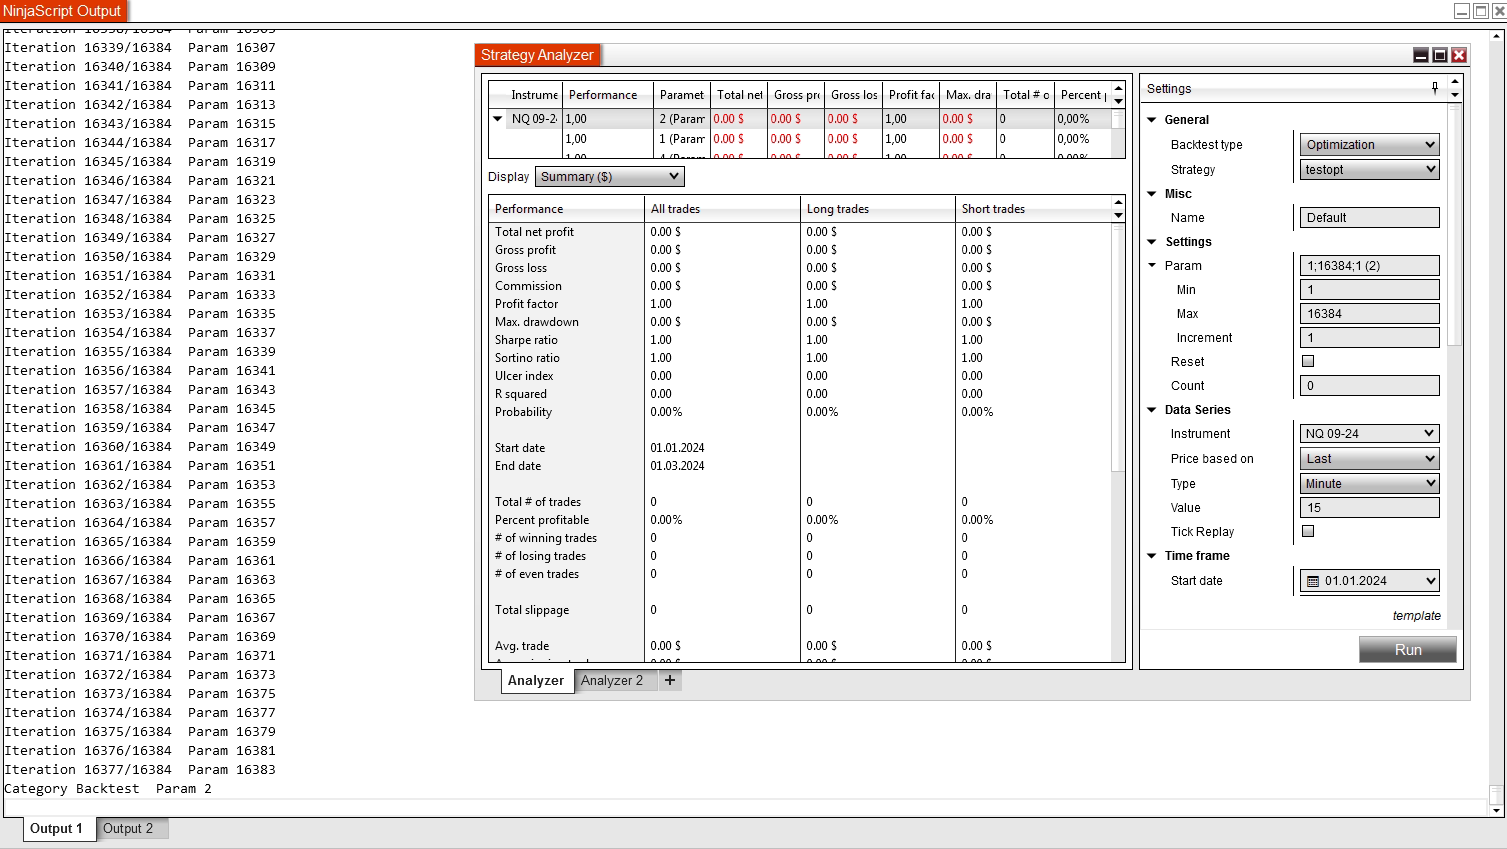Screen dimensions: 1507x849
Task: Collapse the NQ 09-24 results row
Action: pyautogui.click(x=498, y=119)
